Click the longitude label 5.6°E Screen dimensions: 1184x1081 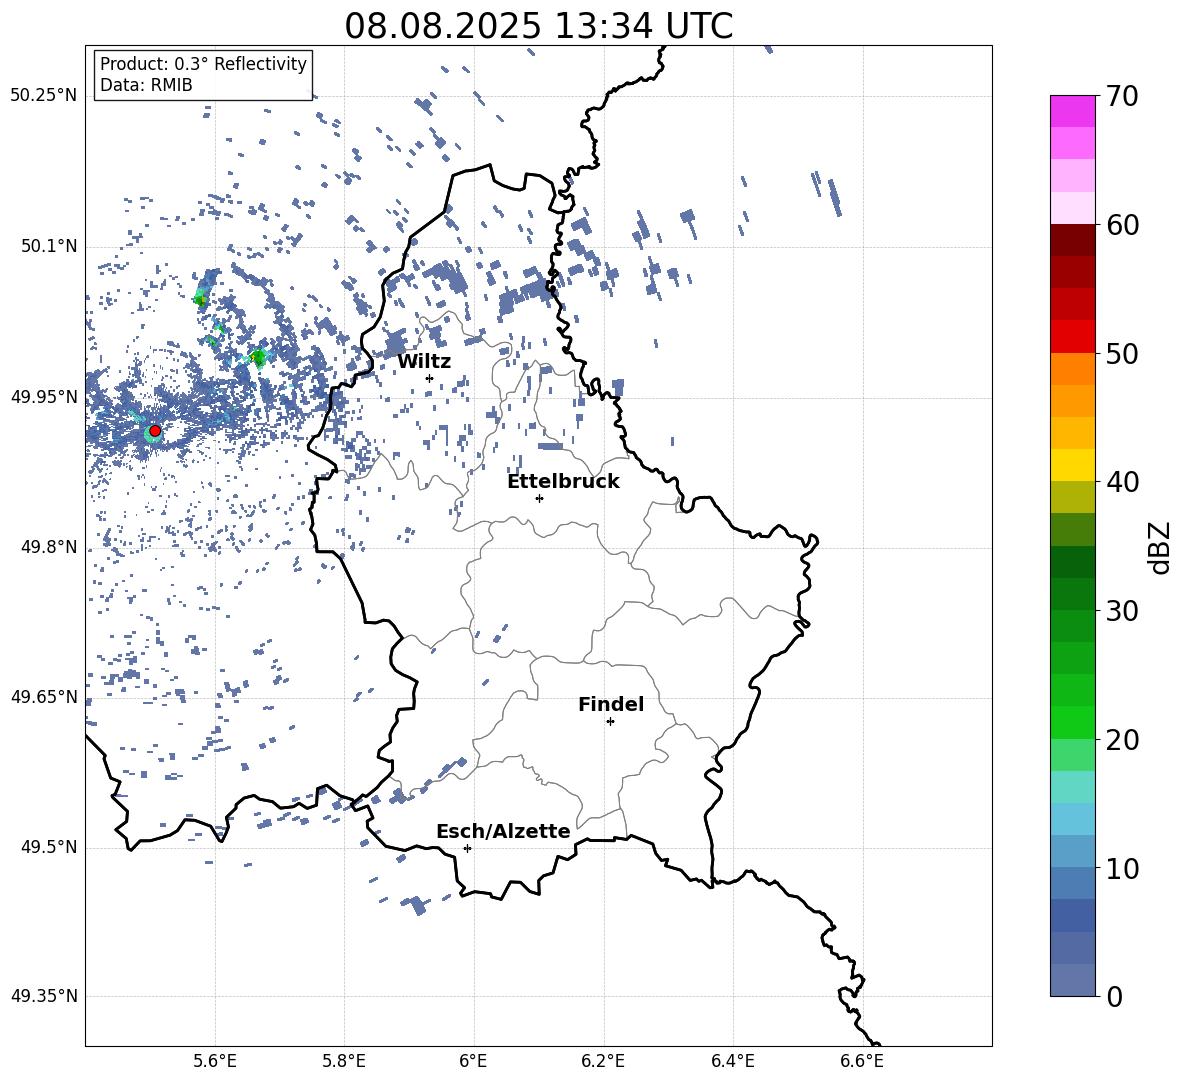[x=214, y=1061]
